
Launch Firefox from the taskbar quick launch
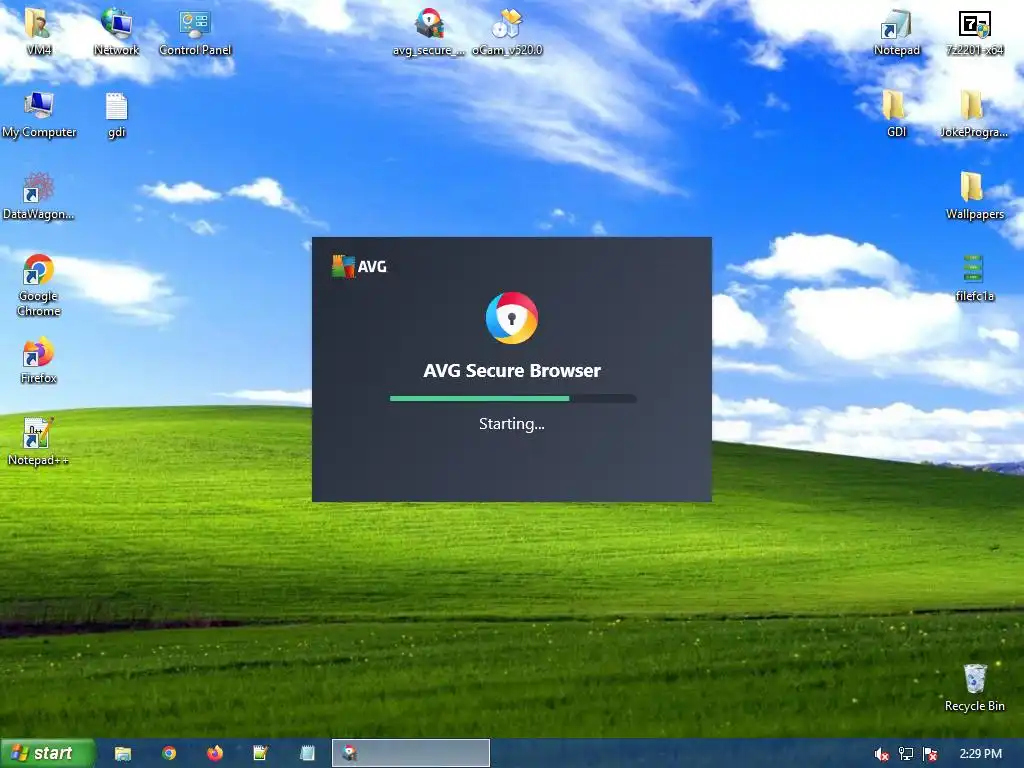tap(215, 753)
